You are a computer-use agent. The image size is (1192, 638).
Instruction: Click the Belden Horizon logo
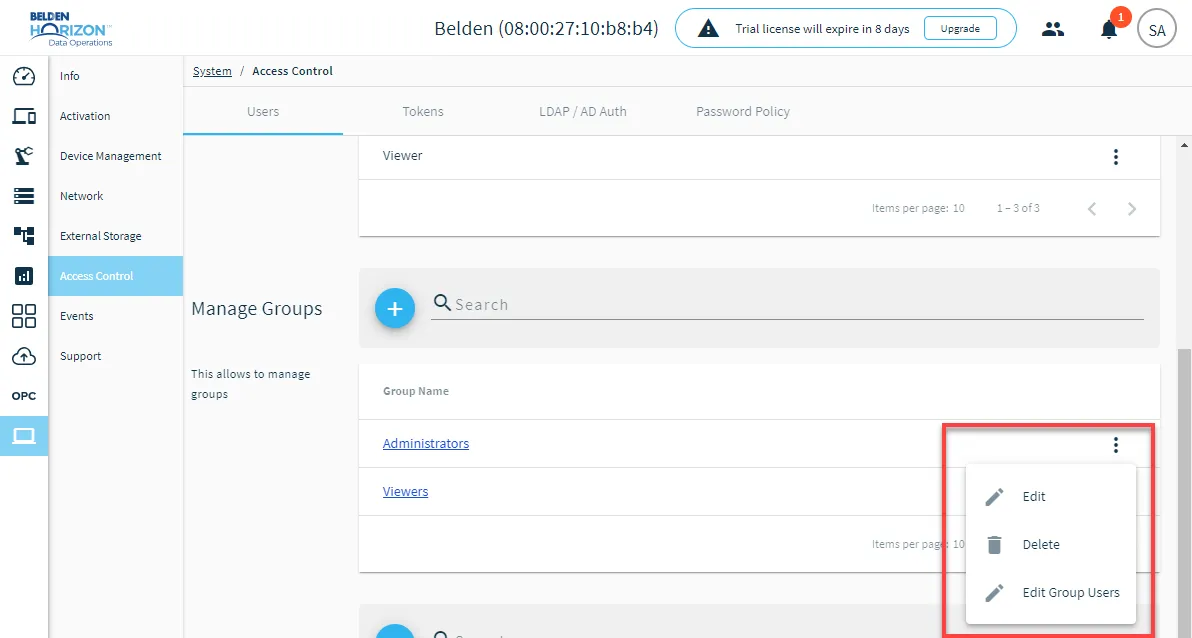point(71,29)
